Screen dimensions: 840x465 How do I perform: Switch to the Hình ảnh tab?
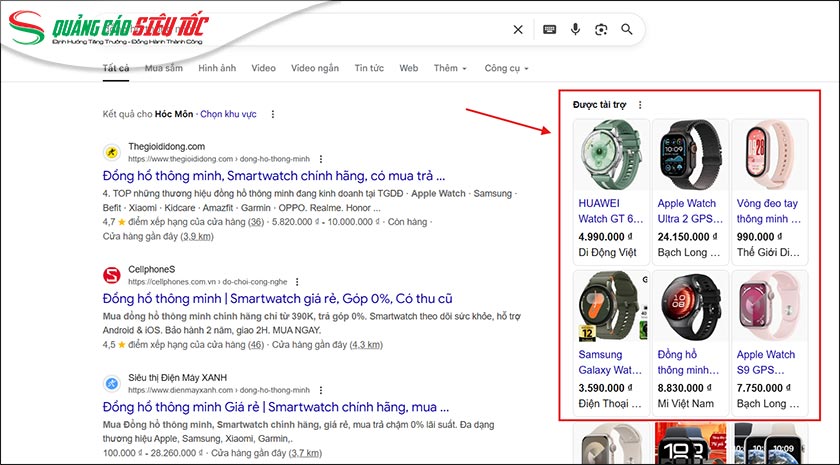[x=217, y=69]
